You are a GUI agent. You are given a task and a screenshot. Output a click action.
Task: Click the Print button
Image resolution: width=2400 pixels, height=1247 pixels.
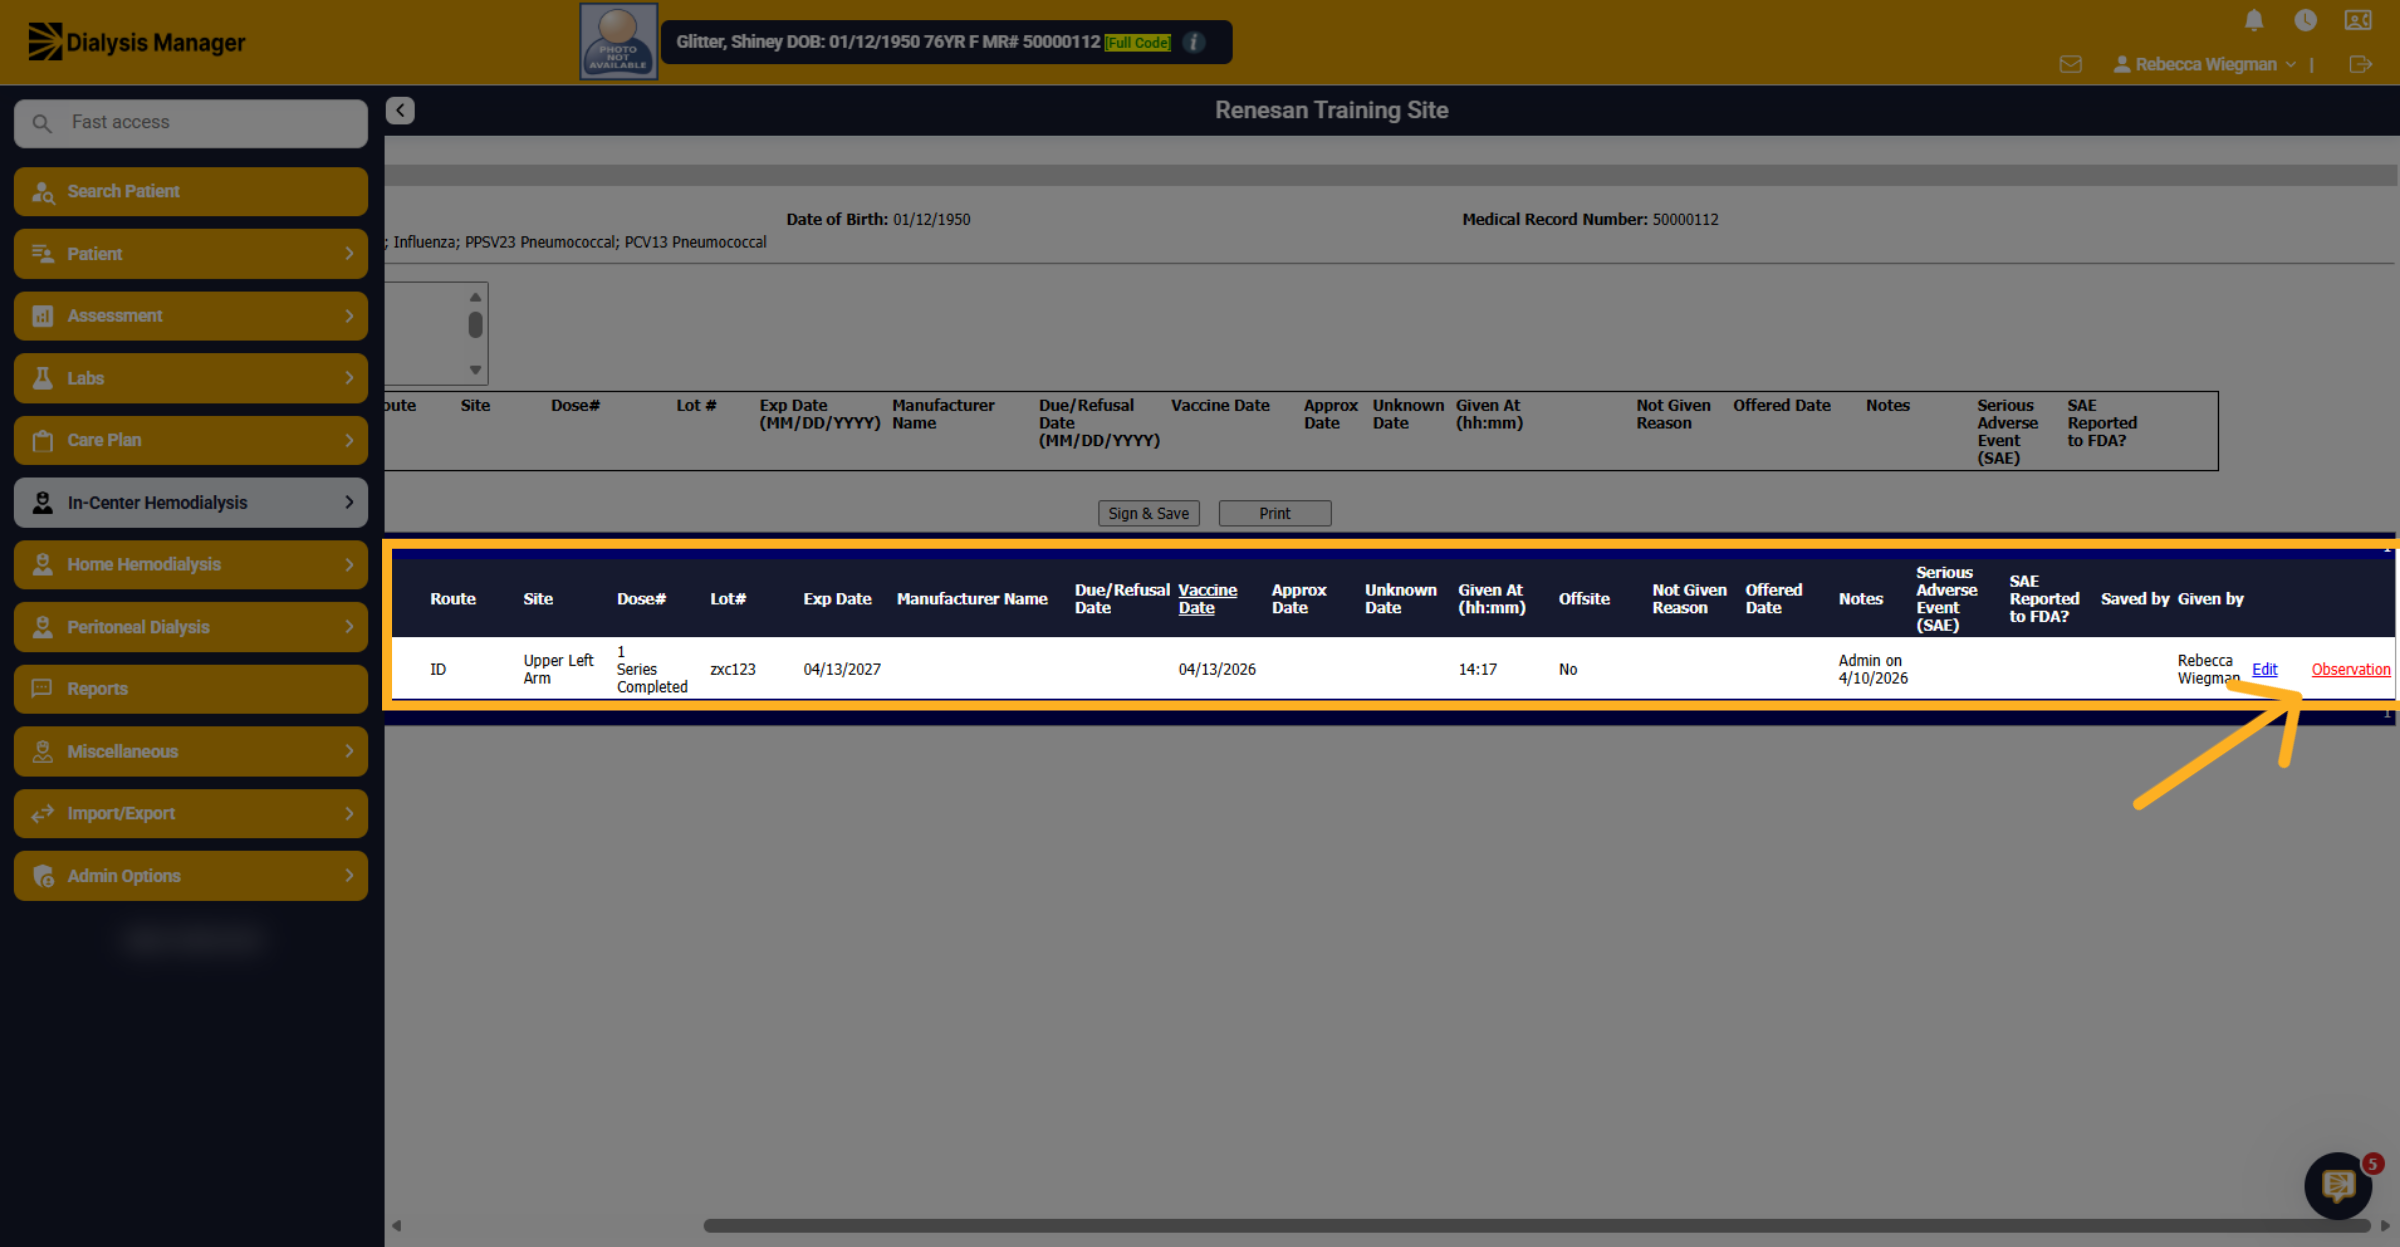coord(1274,513)
